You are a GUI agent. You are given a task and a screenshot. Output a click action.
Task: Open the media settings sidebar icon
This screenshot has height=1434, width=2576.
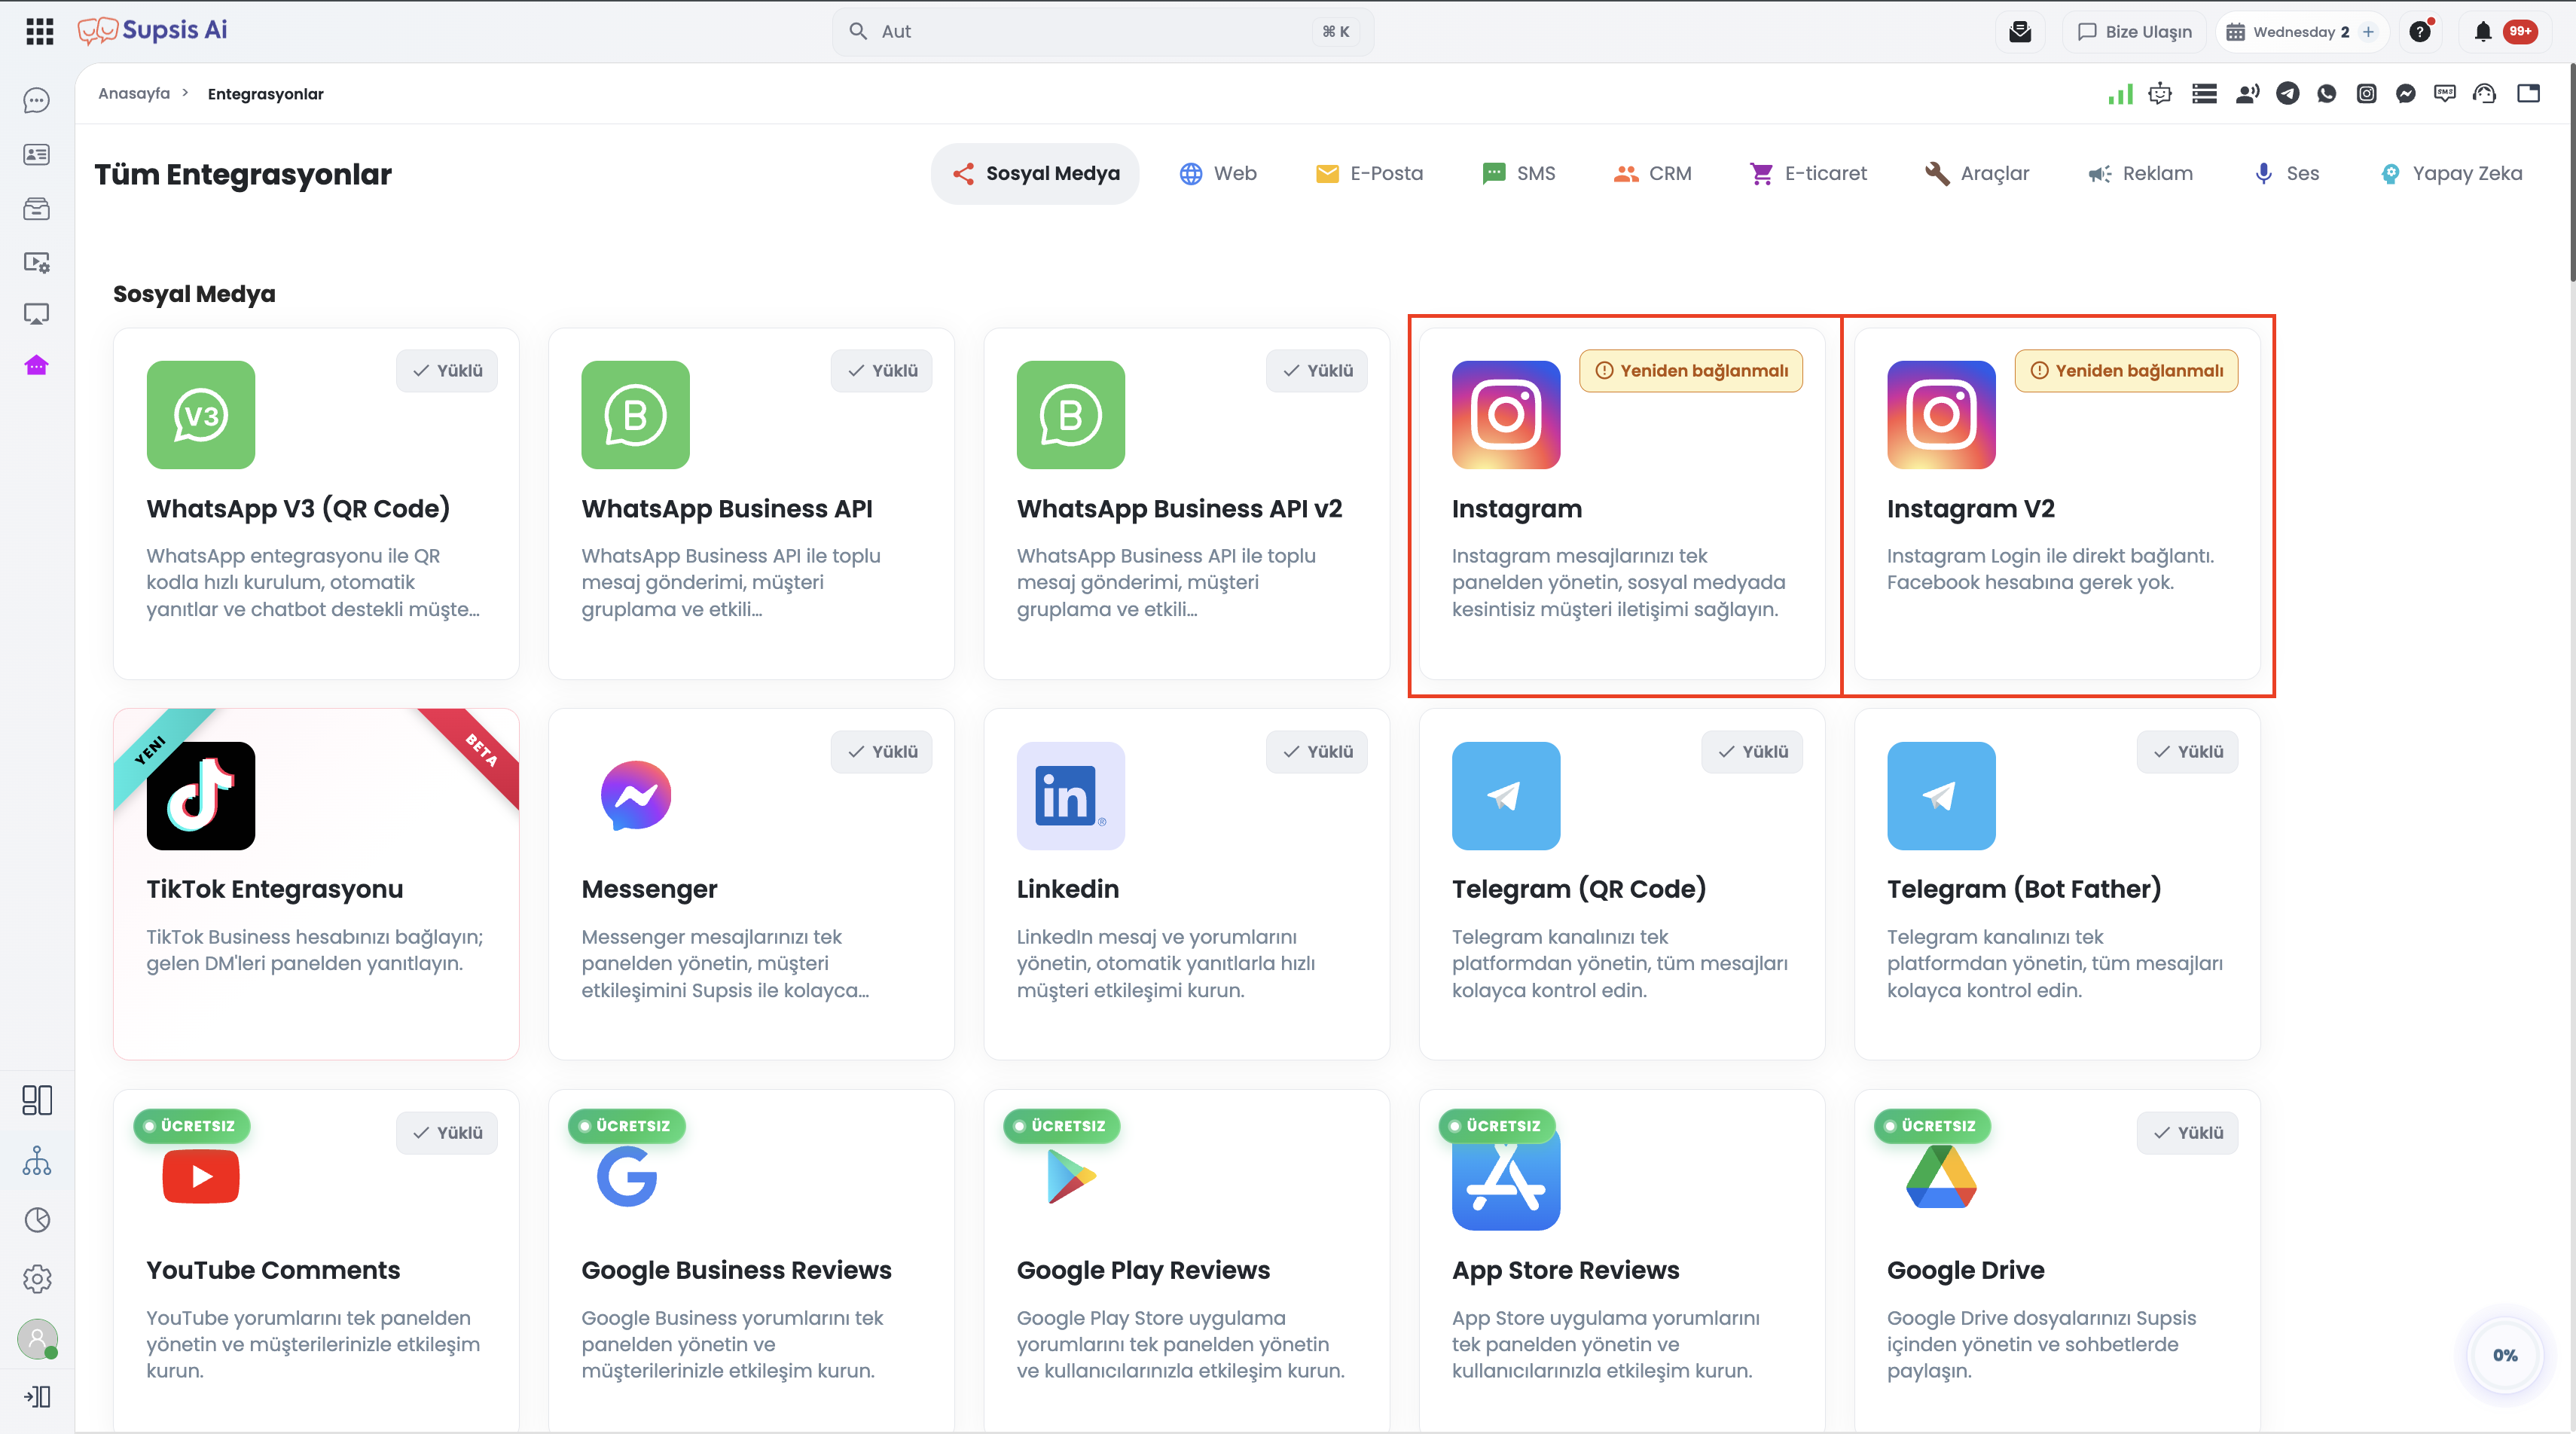(37, 262)
